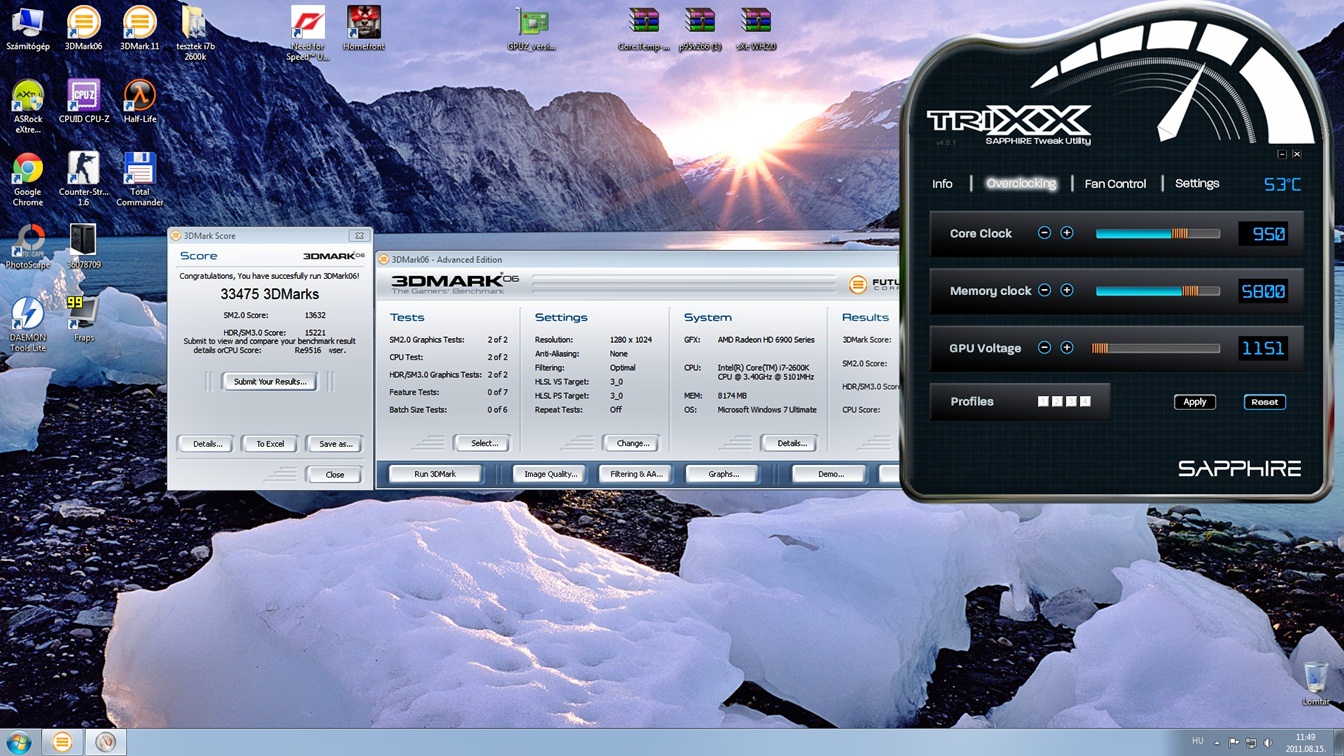Select the ASRock eXtreme tuner shortcut
The height and width of the screenshot is (756, 1344).
pos(27,106)
